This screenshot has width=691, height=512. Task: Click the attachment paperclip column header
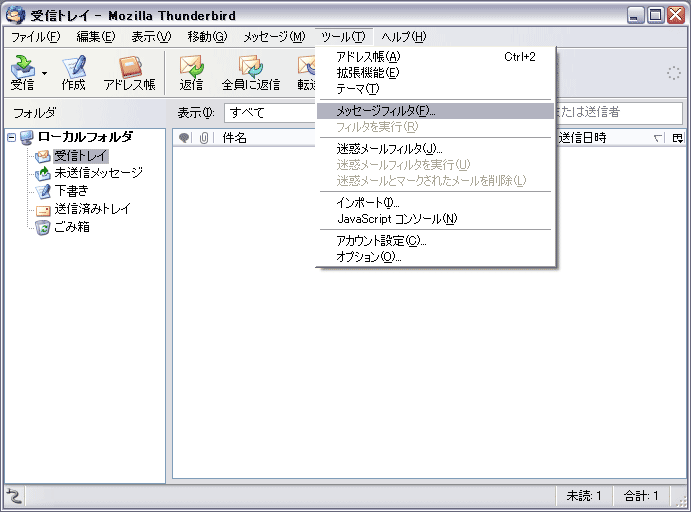pos(204,138)
